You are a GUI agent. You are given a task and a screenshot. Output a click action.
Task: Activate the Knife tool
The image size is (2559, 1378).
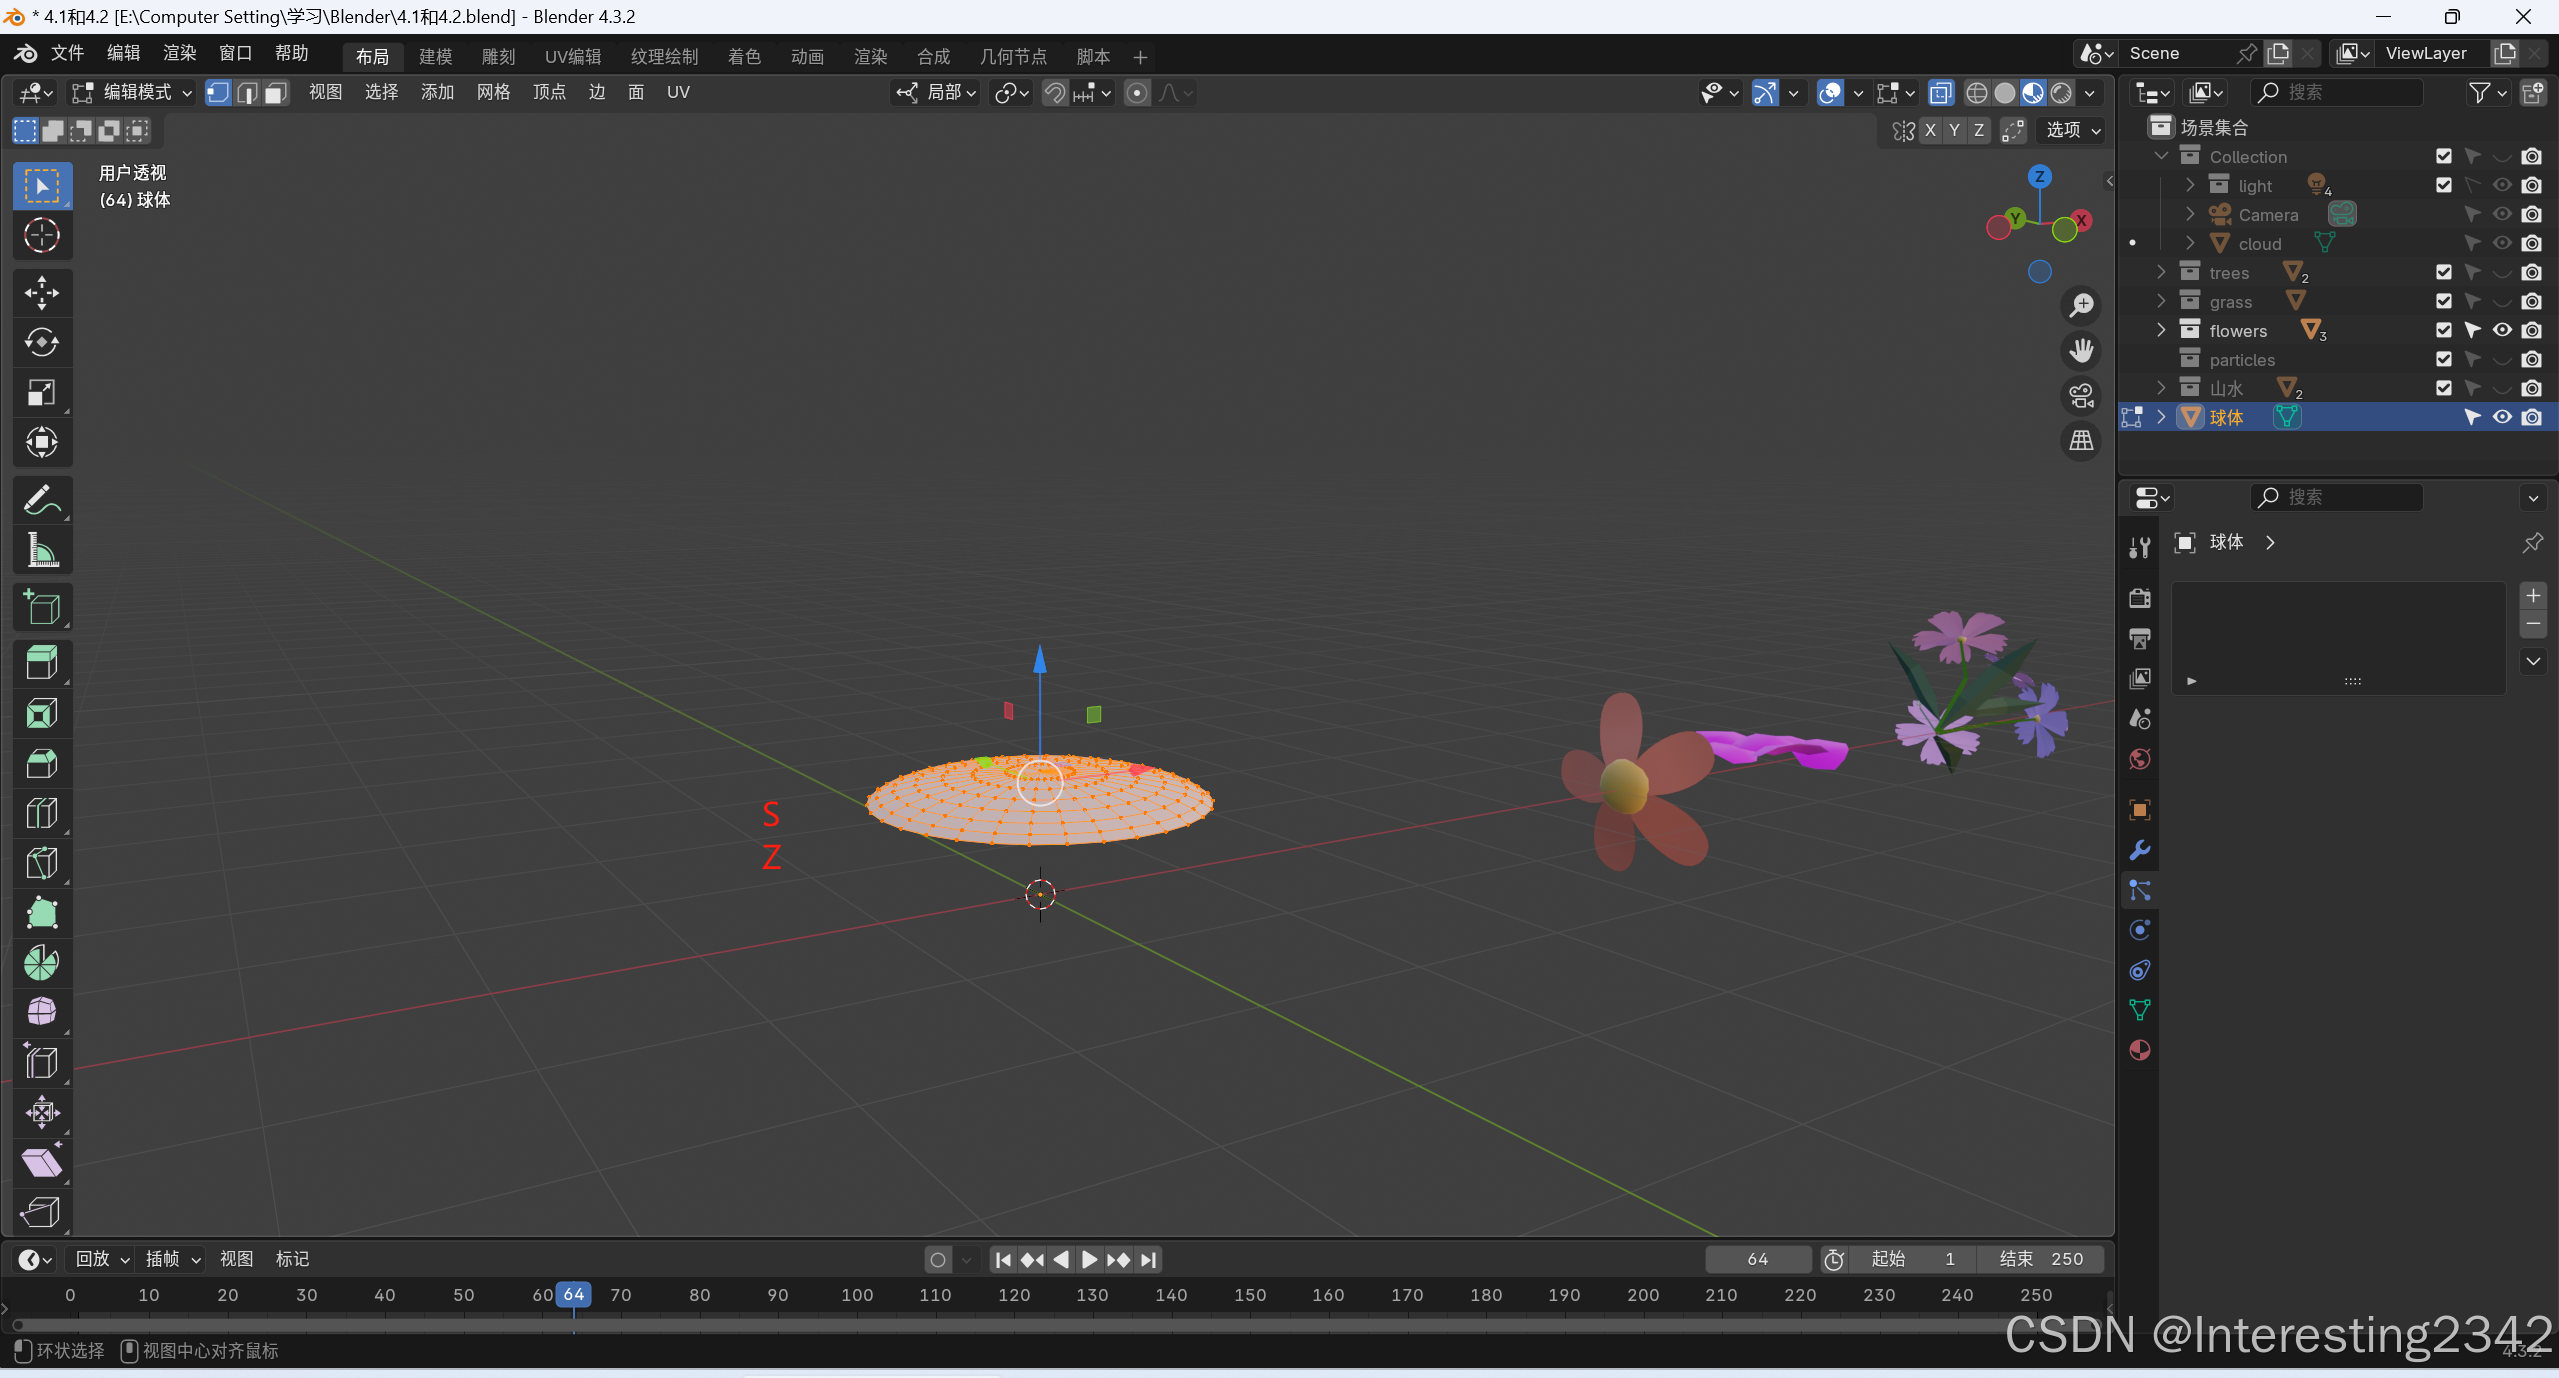click(x=41, y=863)
